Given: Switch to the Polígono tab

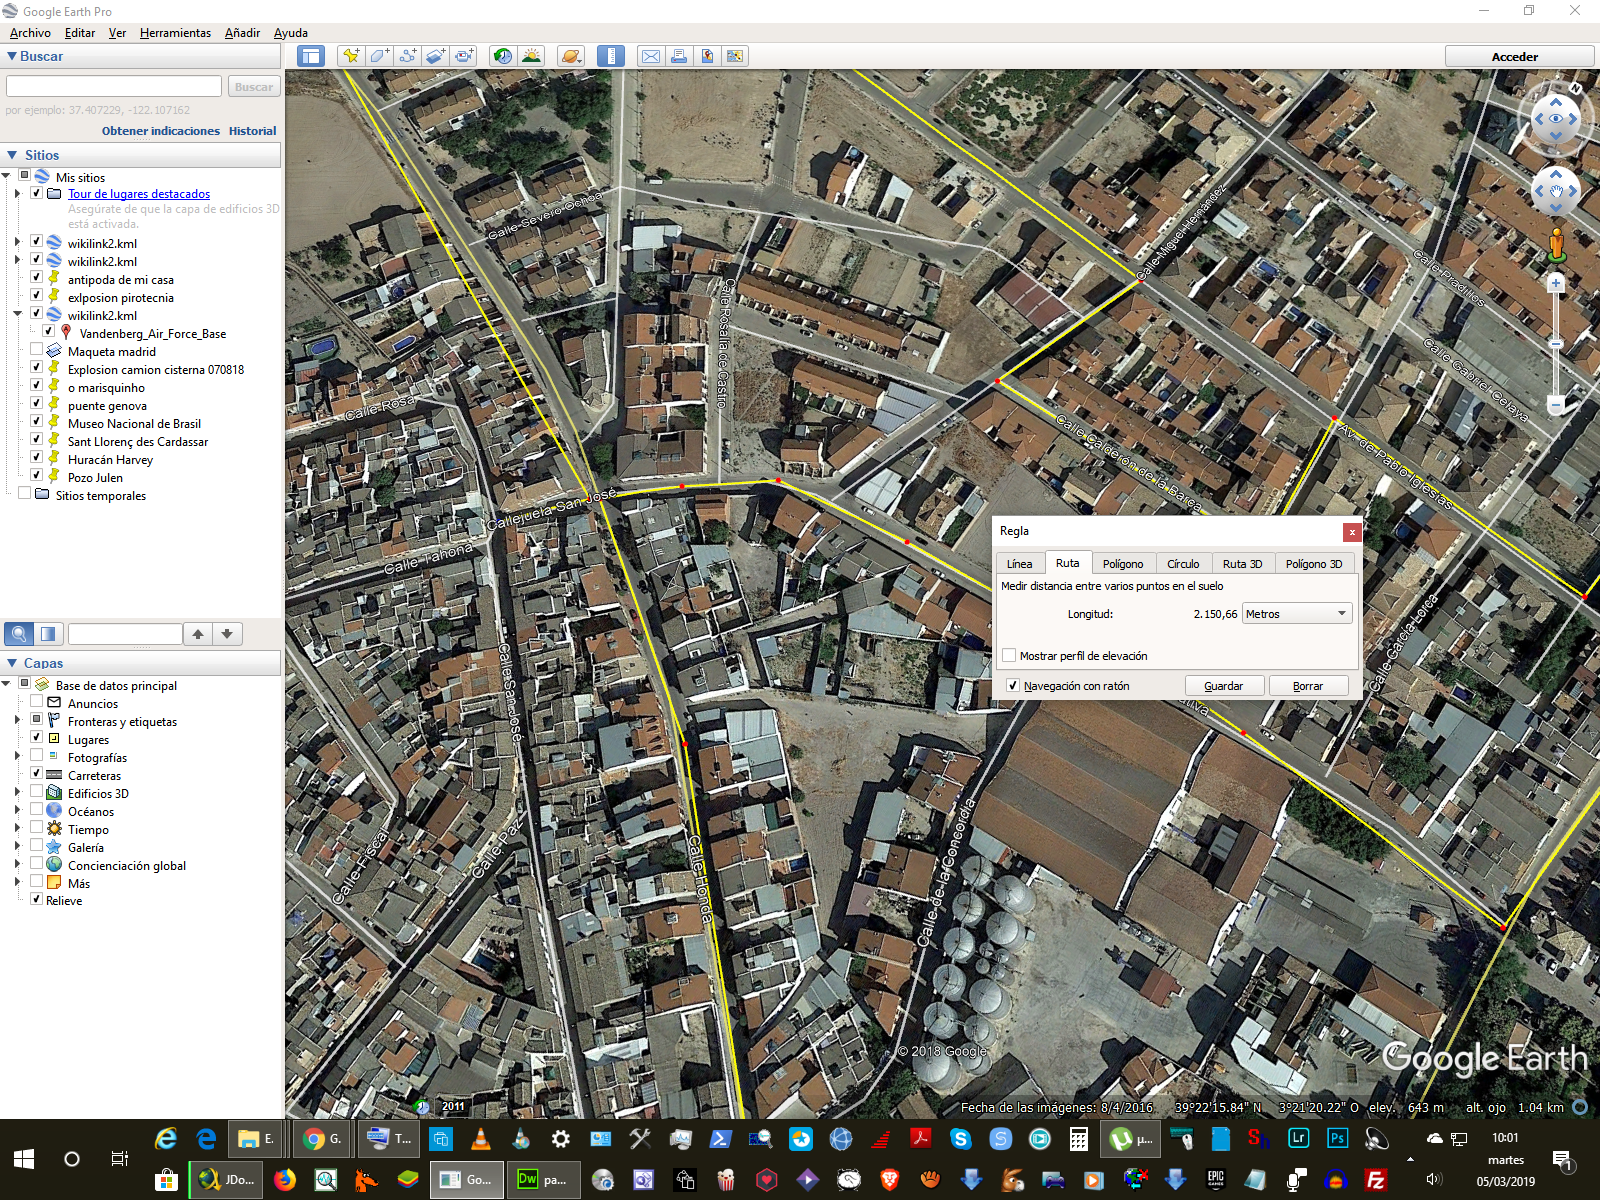Looking at the screenshot, I should click(1123, 564).
